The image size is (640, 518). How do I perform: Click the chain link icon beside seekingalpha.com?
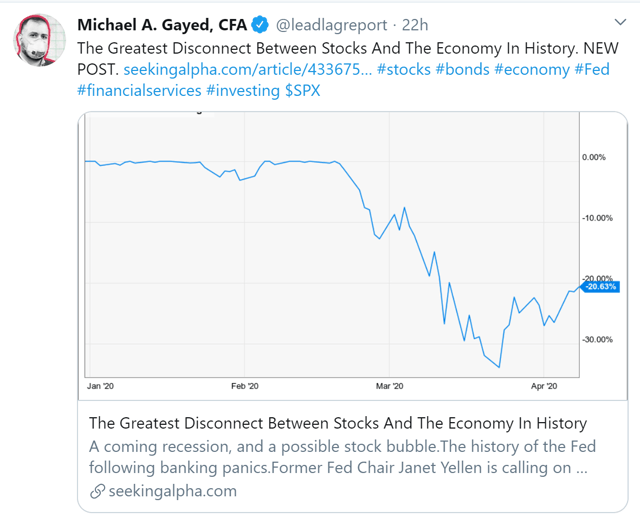97,490
